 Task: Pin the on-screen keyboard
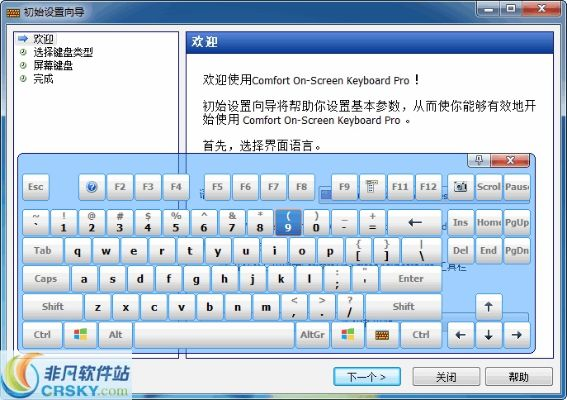(479, 160)
